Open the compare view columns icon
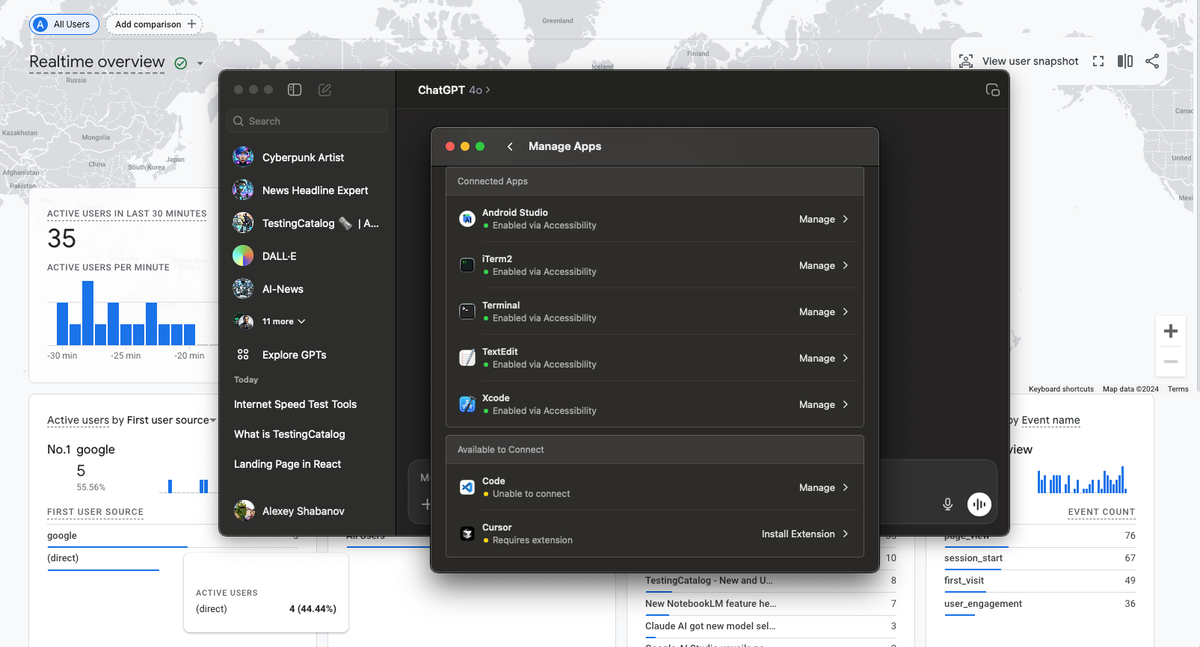This screenshot has width=1200, height=647. 1125,61
